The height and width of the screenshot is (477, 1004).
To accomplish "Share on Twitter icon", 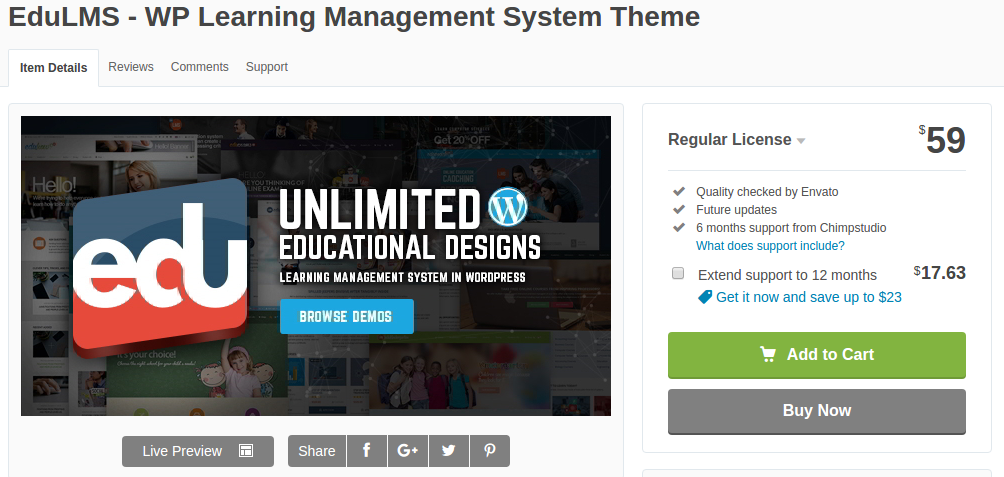I will pyautogui.click(x=449, y=451).
